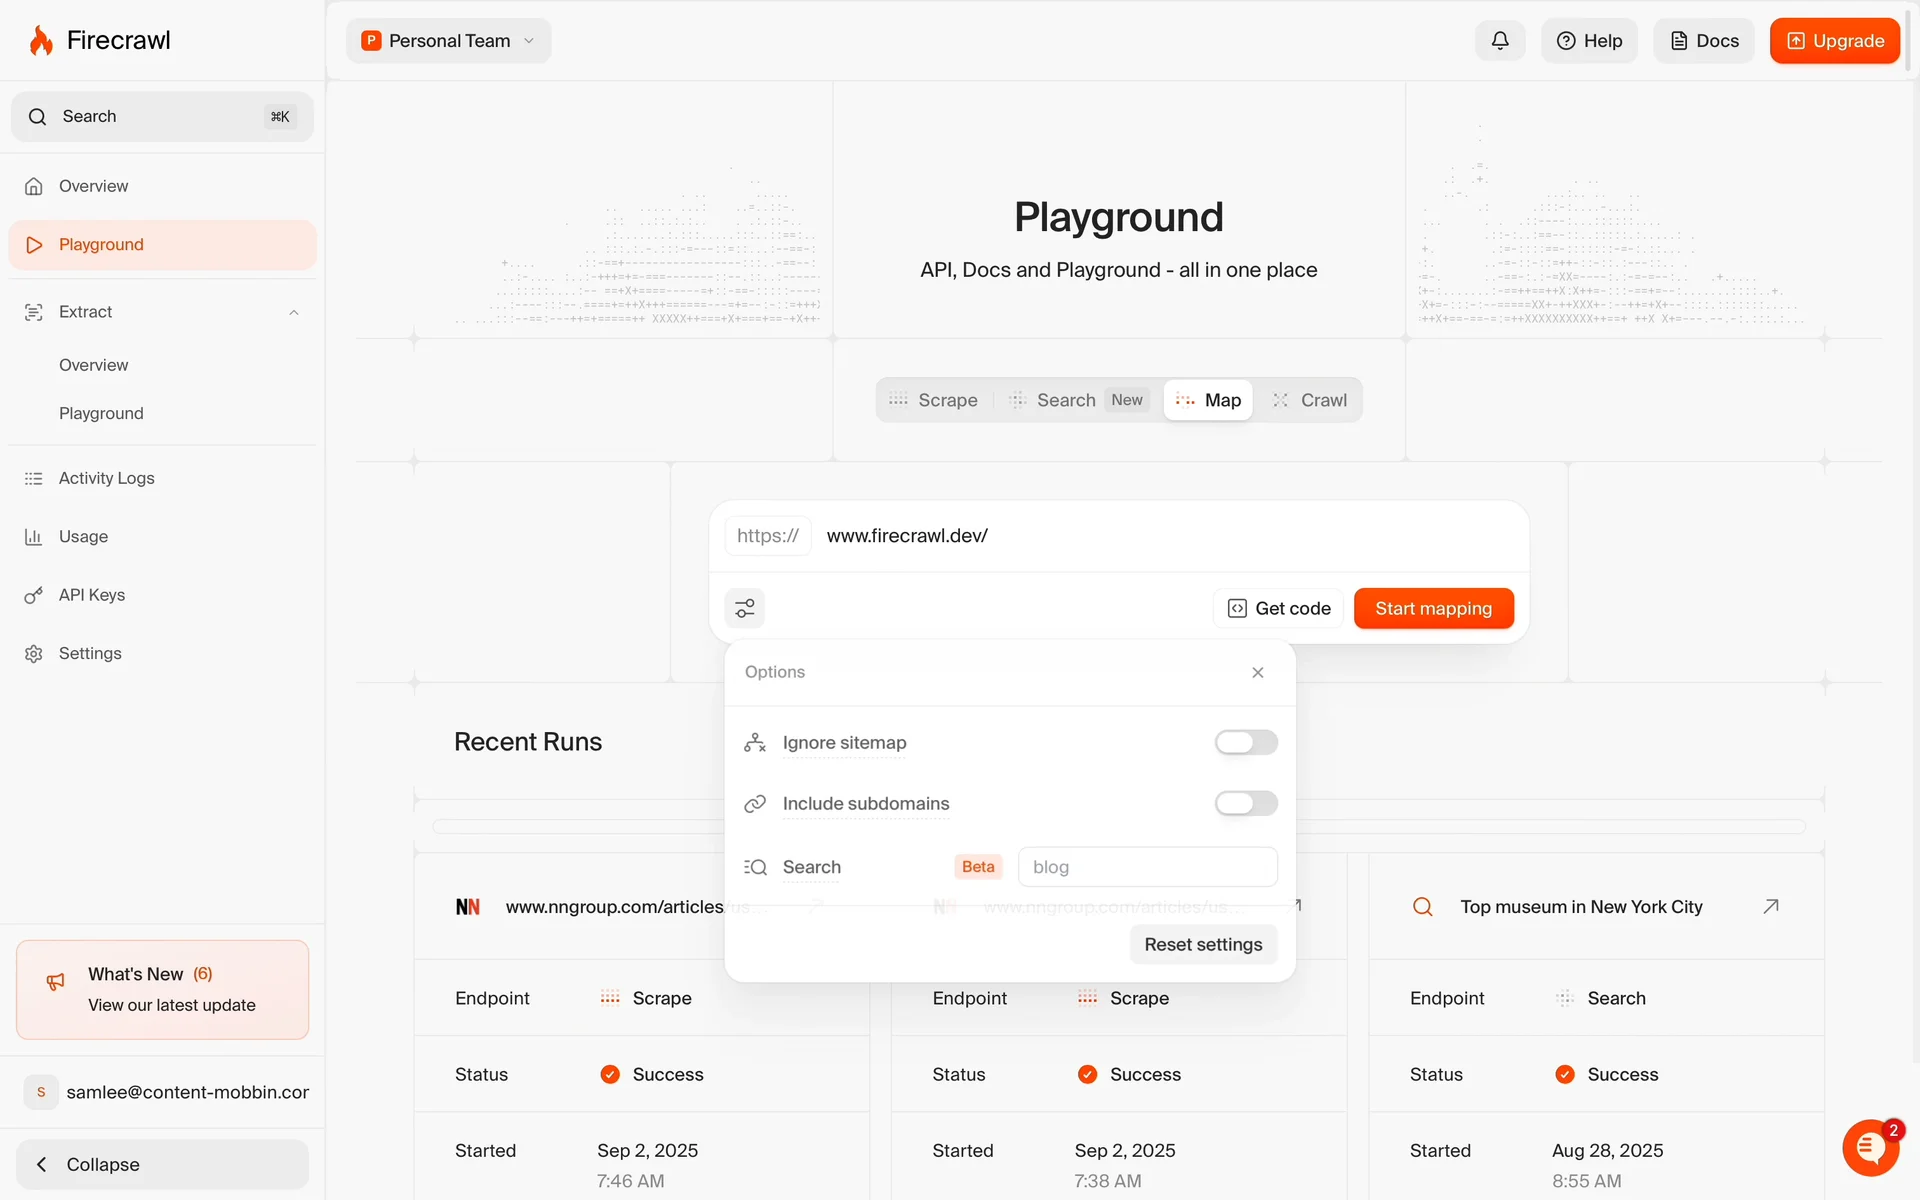The height and width of the screenshot is (1200, 1920).
Task: Click the Firecrawl flame logo
Action: (41, 41)
